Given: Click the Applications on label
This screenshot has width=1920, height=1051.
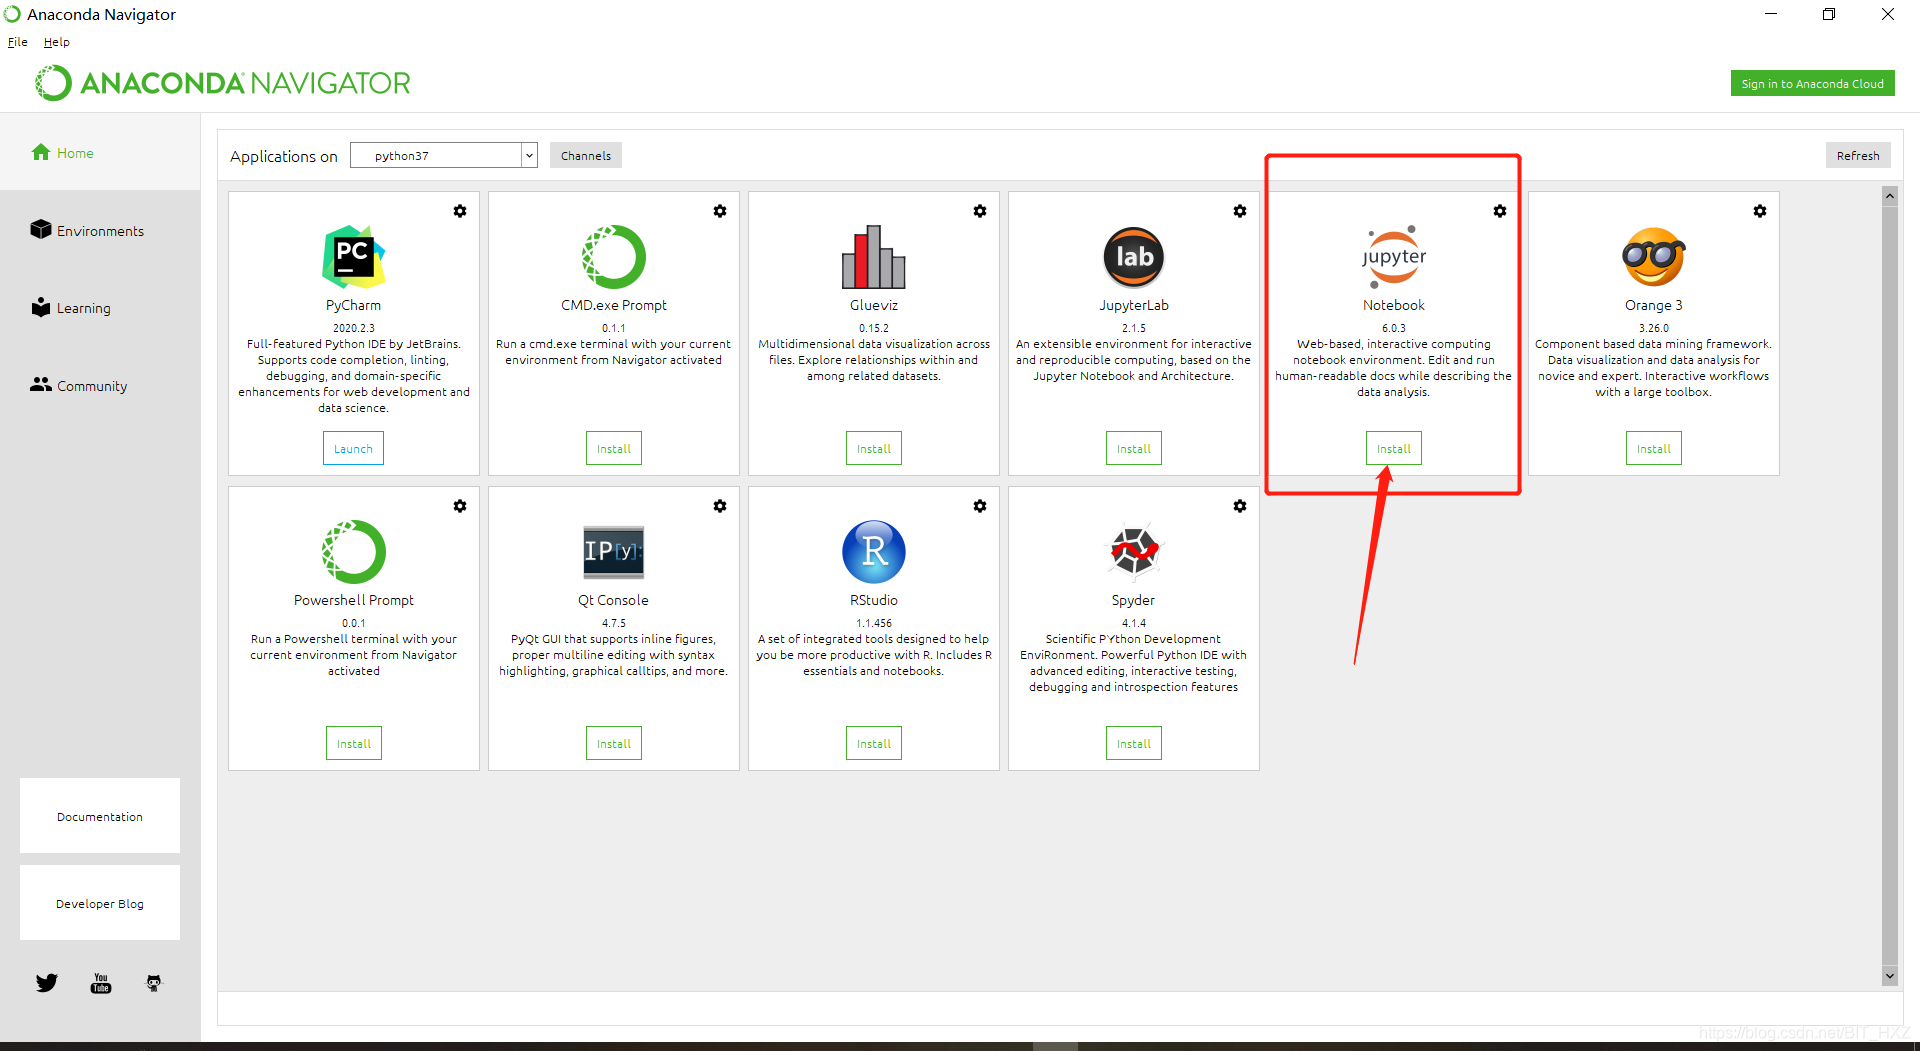Looking at the screenshot, I should pyautogui.click(x=284, y=156).
